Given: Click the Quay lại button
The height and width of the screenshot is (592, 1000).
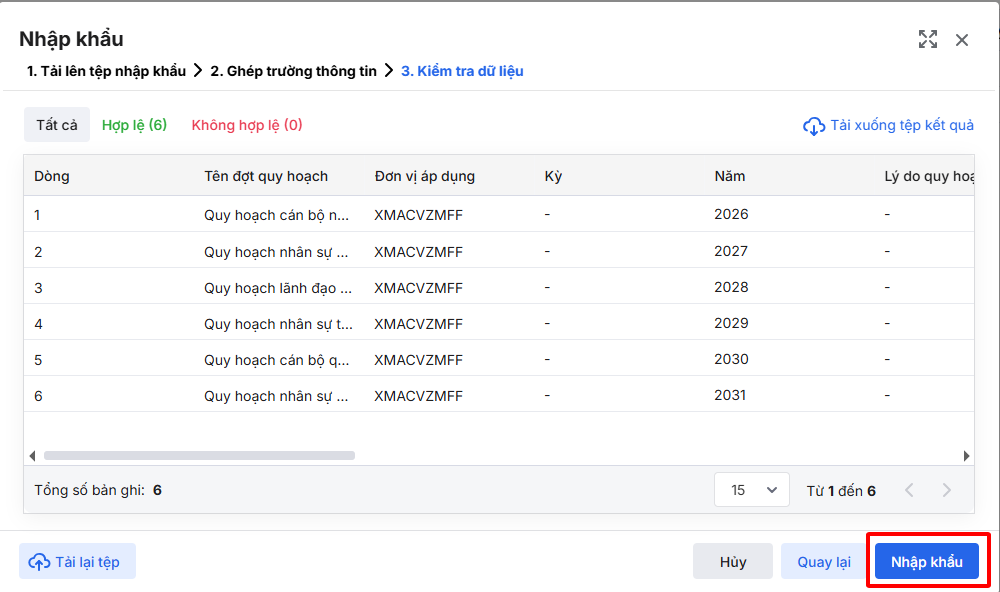Looking at the screenshot, I should coord(823,562).
